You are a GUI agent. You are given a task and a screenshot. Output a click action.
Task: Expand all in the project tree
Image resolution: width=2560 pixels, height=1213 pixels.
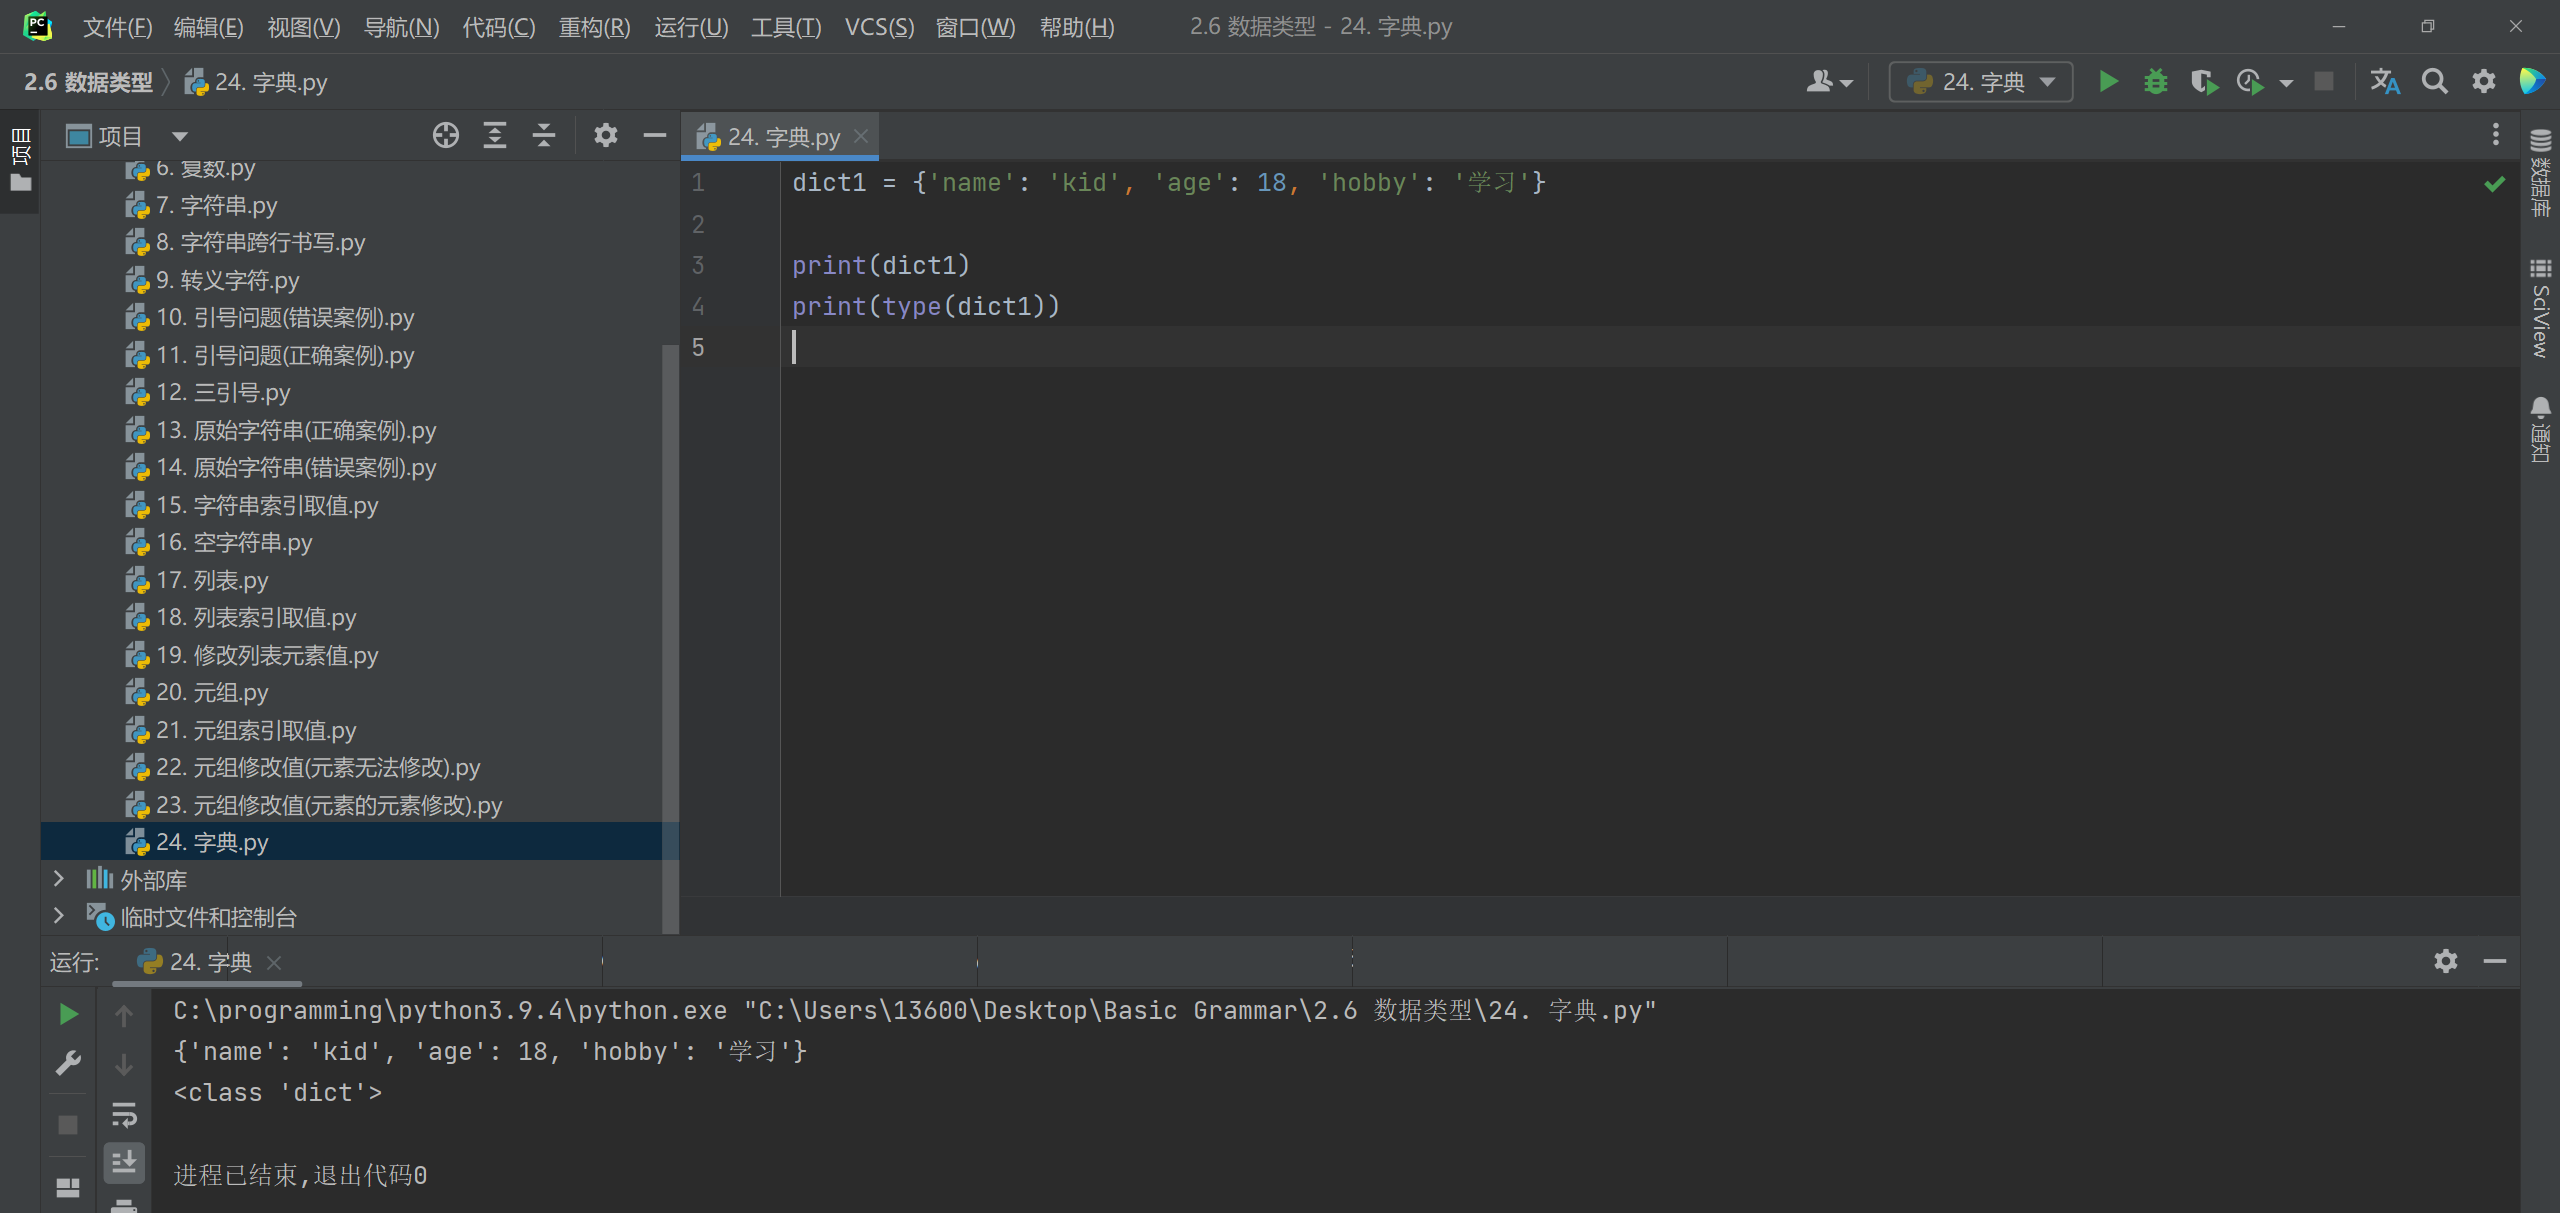pyautogui.click(x=495, y=135)
